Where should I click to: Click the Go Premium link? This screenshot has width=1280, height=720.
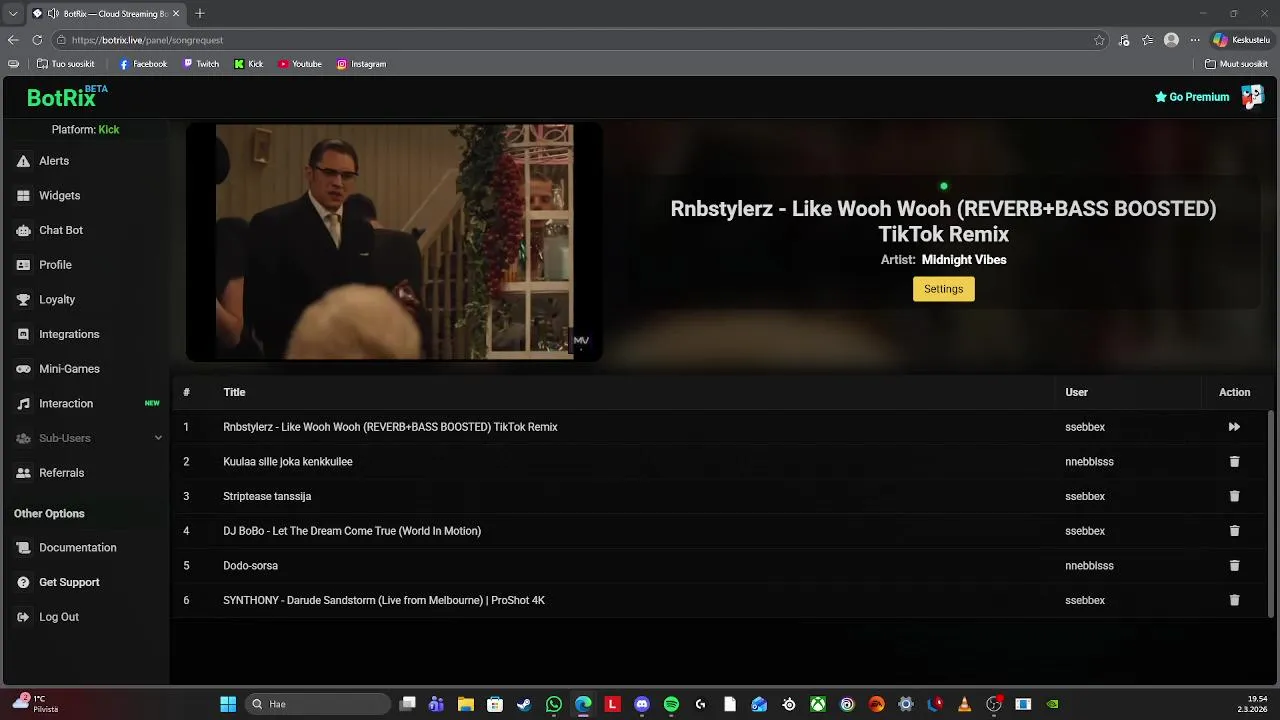pyautogui.click(x=1192, y=97)
